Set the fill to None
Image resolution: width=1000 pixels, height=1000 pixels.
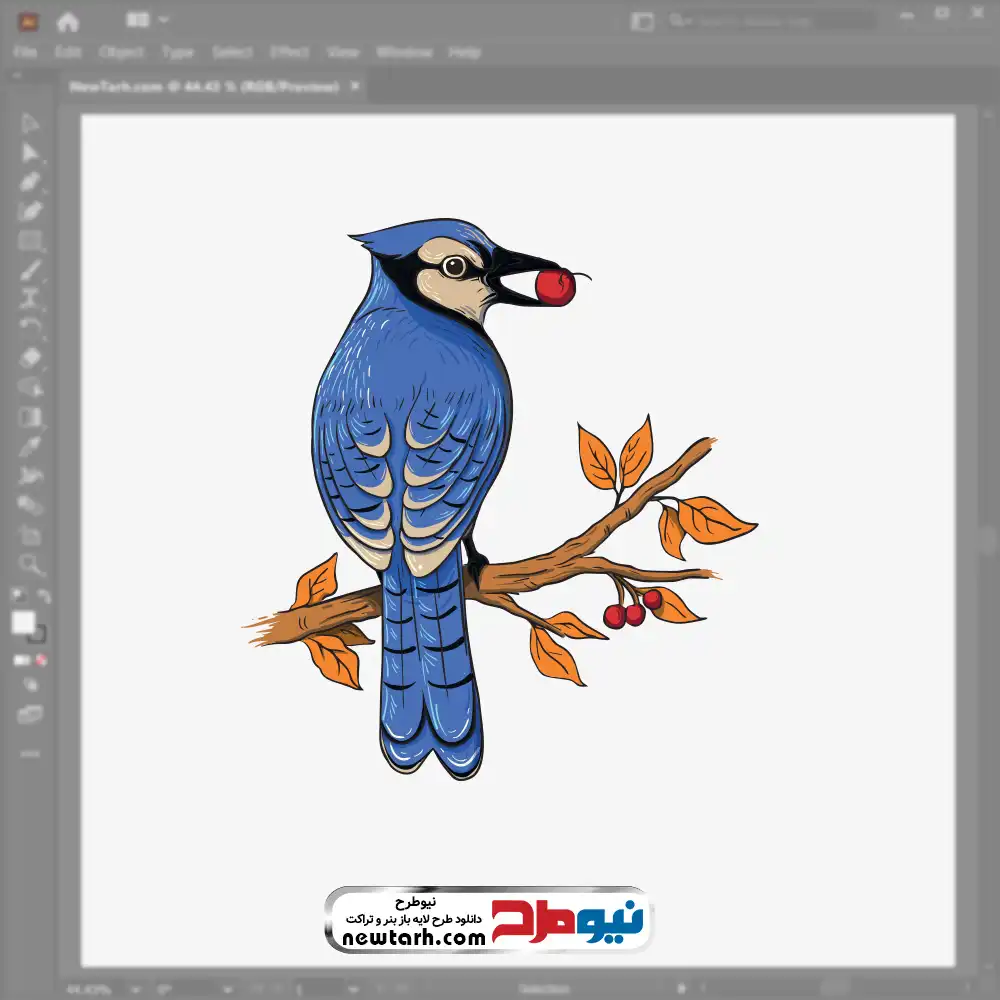coord(42,660)
